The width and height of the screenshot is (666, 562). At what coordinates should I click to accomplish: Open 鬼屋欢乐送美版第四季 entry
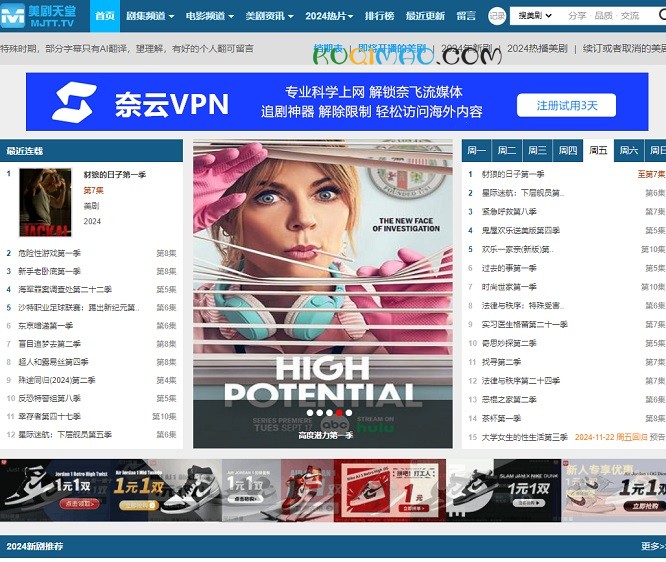[x=520, y=231]
